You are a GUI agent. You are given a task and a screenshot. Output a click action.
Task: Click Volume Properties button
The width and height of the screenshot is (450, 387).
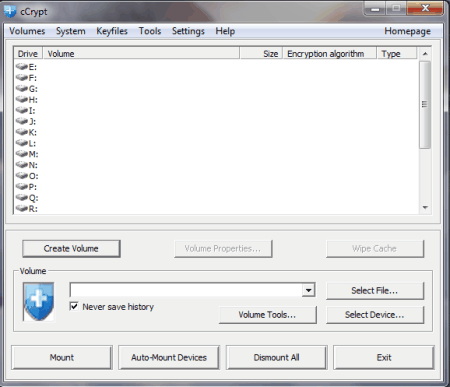[x=223, y=249]
